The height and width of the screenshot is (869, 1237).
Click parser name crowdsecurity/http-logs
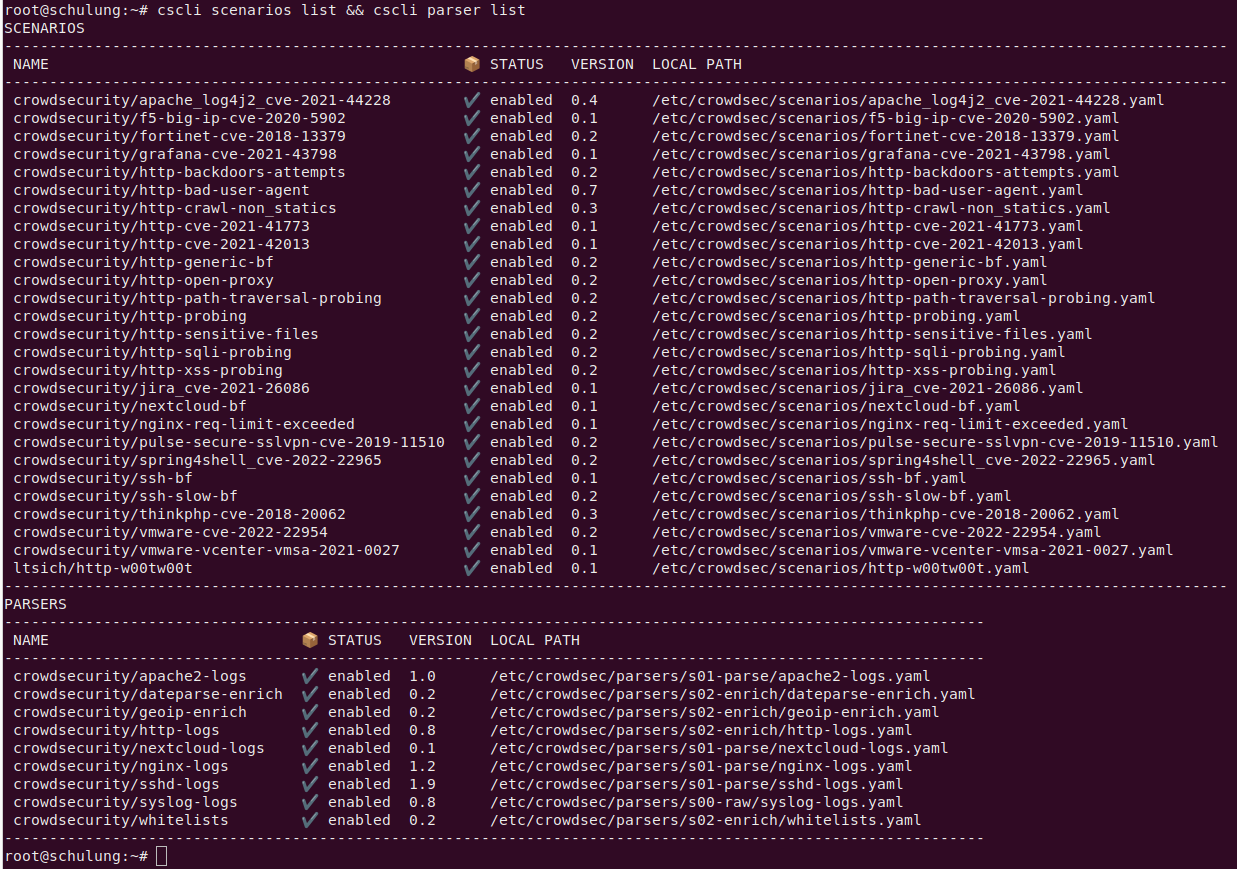(116, 730)
